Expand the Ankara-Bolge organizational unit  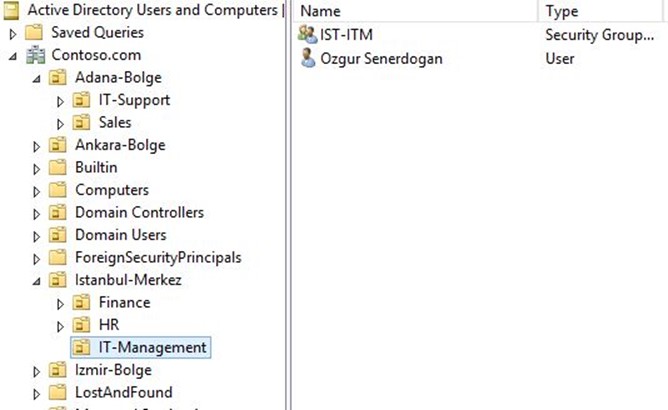[37, 147]
